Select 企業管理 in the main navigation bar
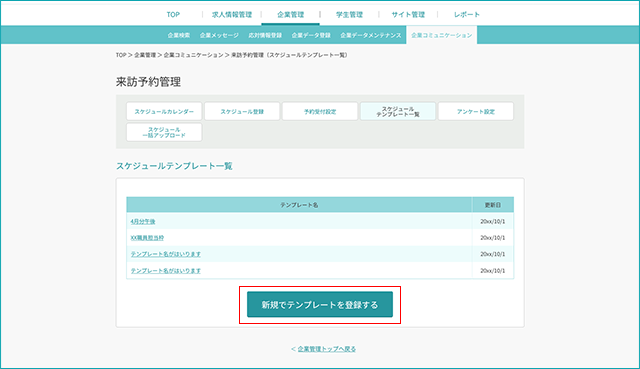This screenshot has width=640, height=369. [290, 14]
